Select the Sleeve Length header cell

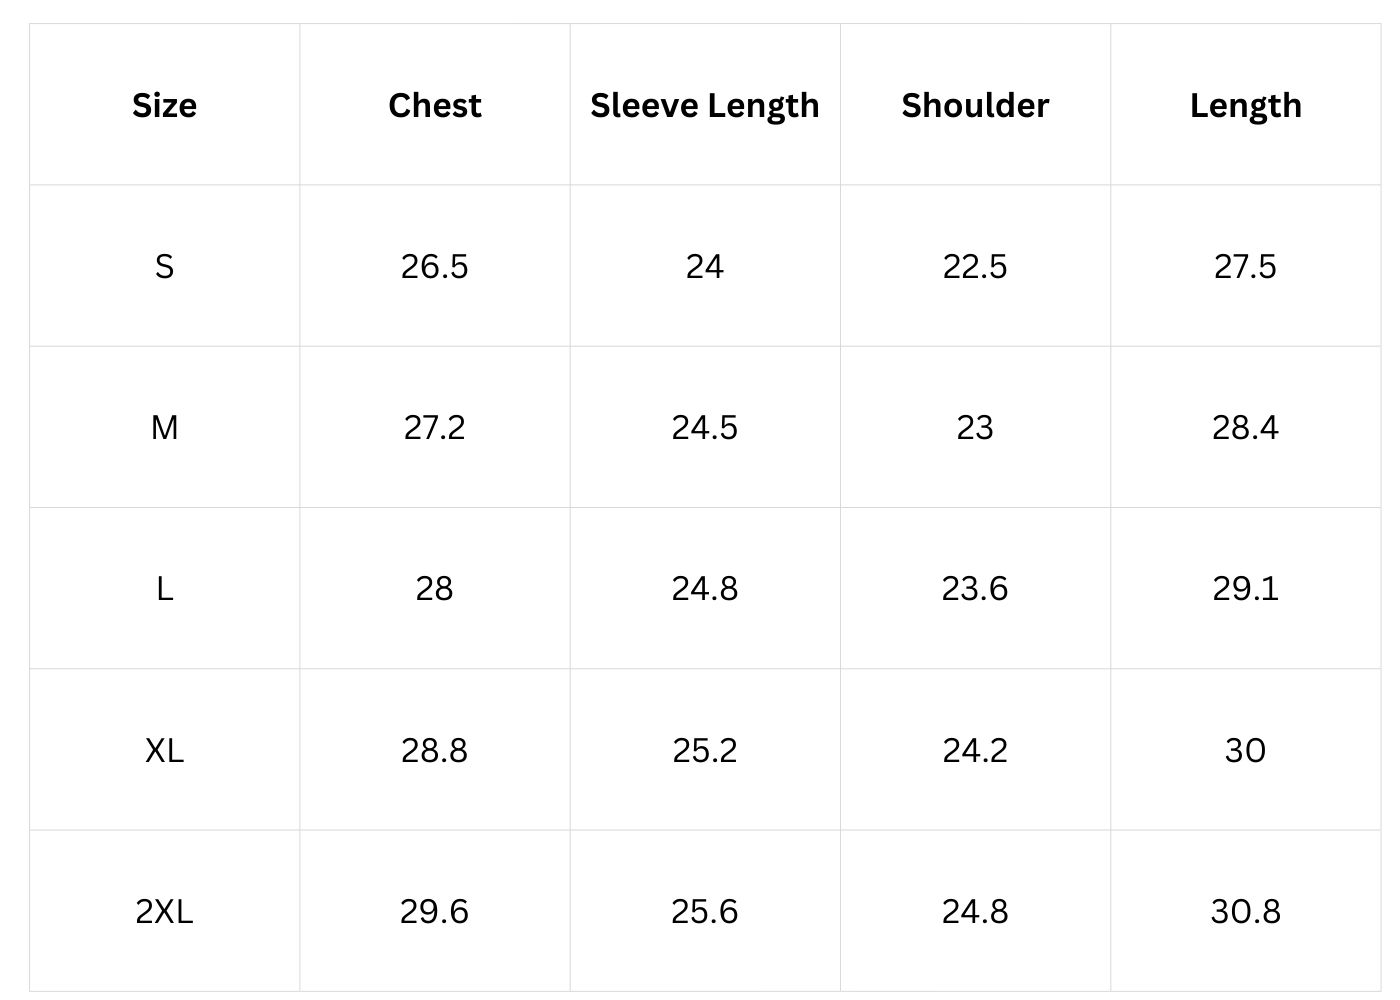point(705,105)
